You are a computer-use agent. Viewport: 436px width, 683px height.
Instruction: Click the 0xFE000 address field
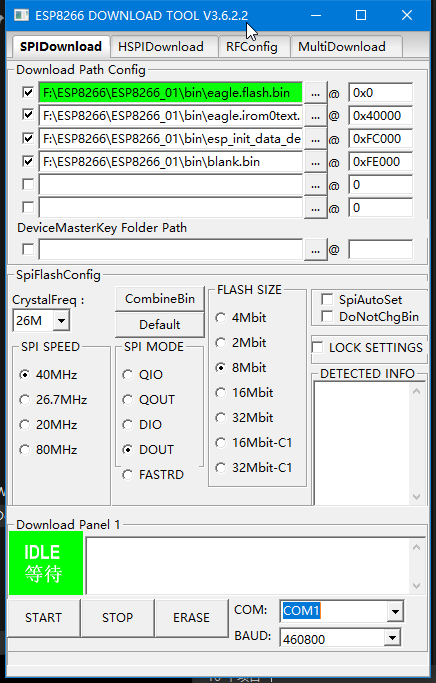pos(380,162)
